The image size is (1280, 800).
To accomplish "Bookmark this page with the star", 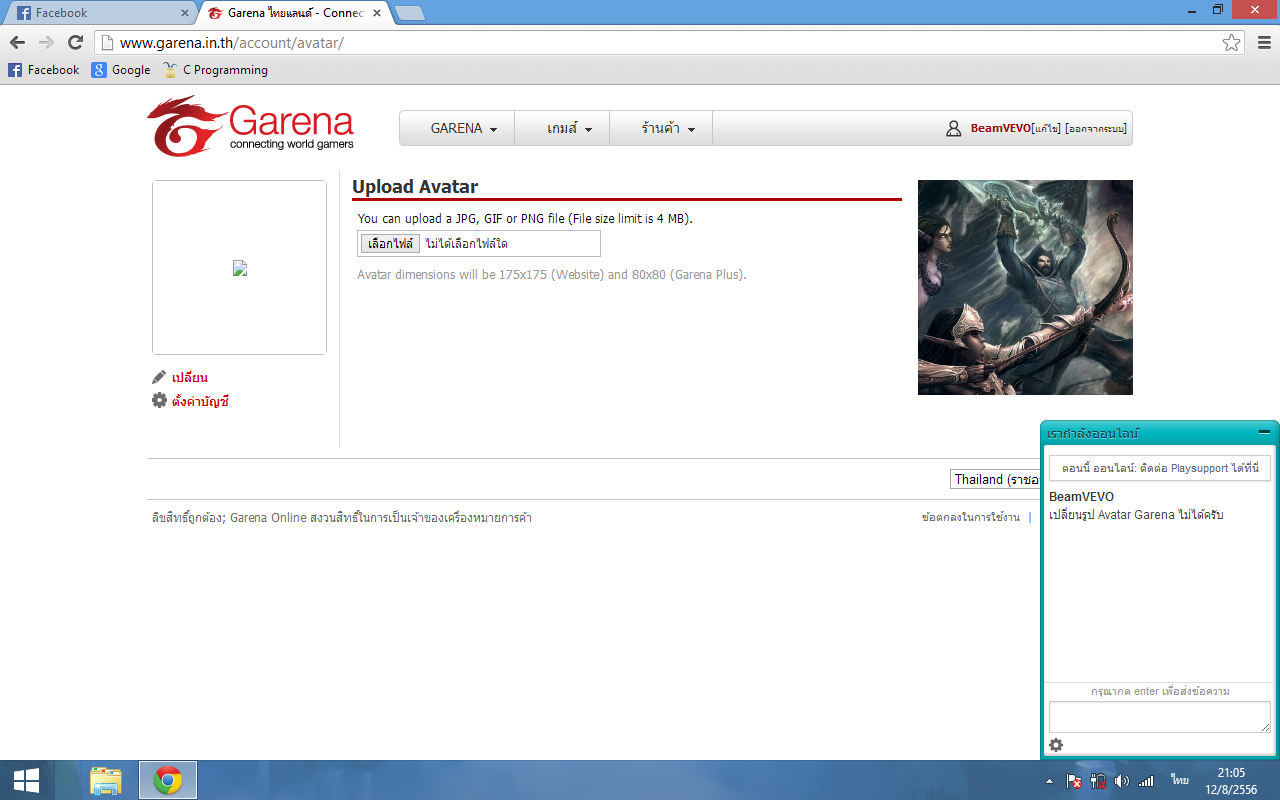I will tap(1231, 43).
